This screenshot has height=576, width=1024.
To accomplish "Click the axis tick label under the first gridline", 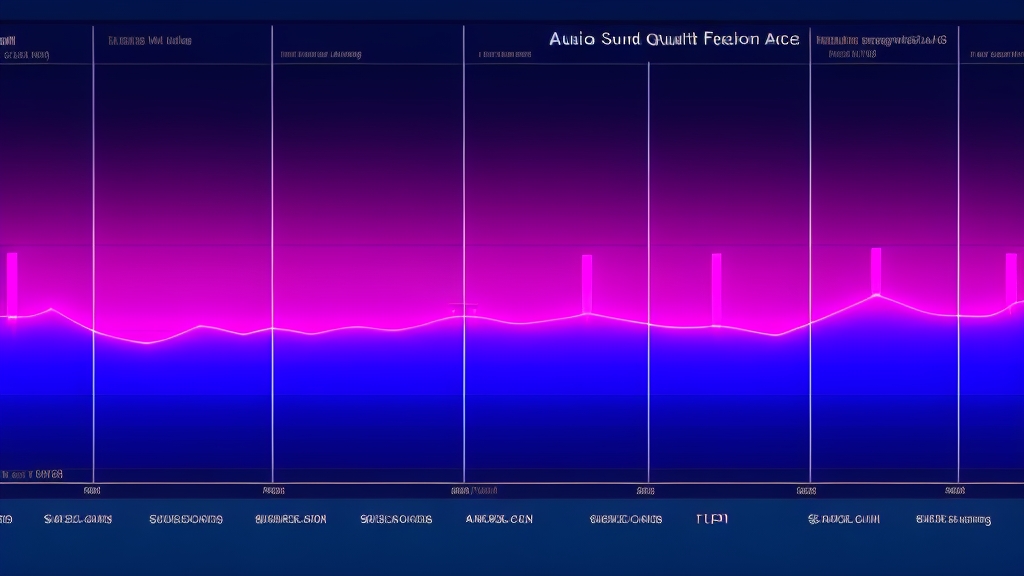I will tap(92, 491).
